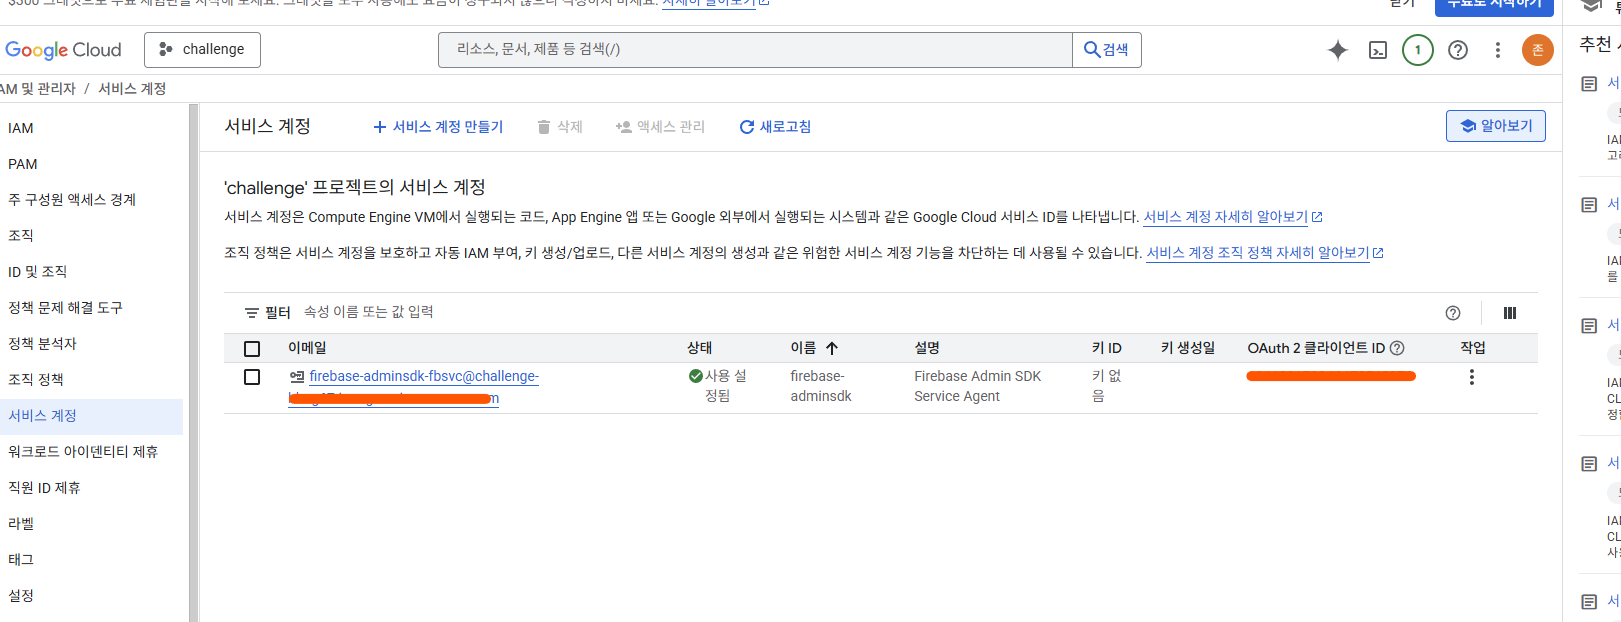Focus the resource search field
This screenshot has height=622, width=1621.
tap(755, 50)
